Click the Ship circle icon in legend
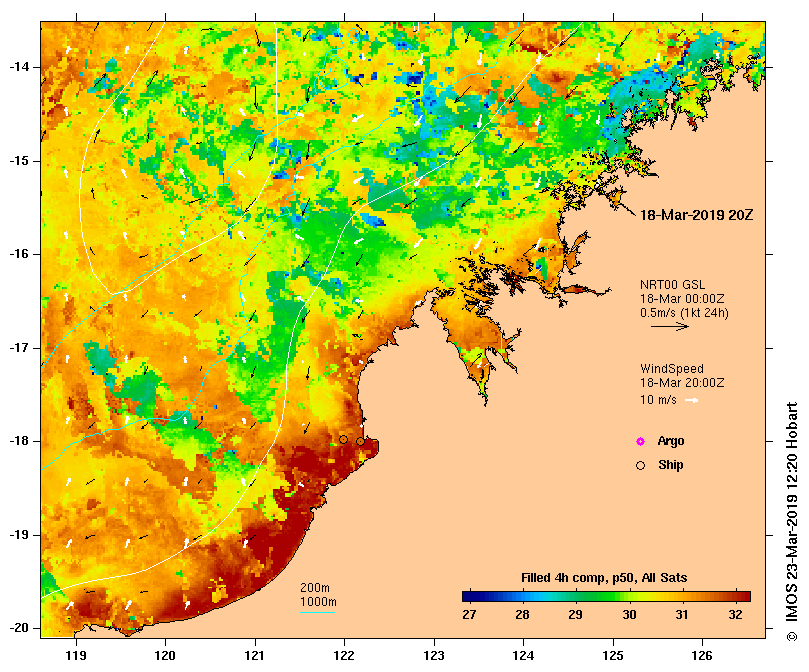809x672 pixels. pyautogui.click(x=640, y=466)
